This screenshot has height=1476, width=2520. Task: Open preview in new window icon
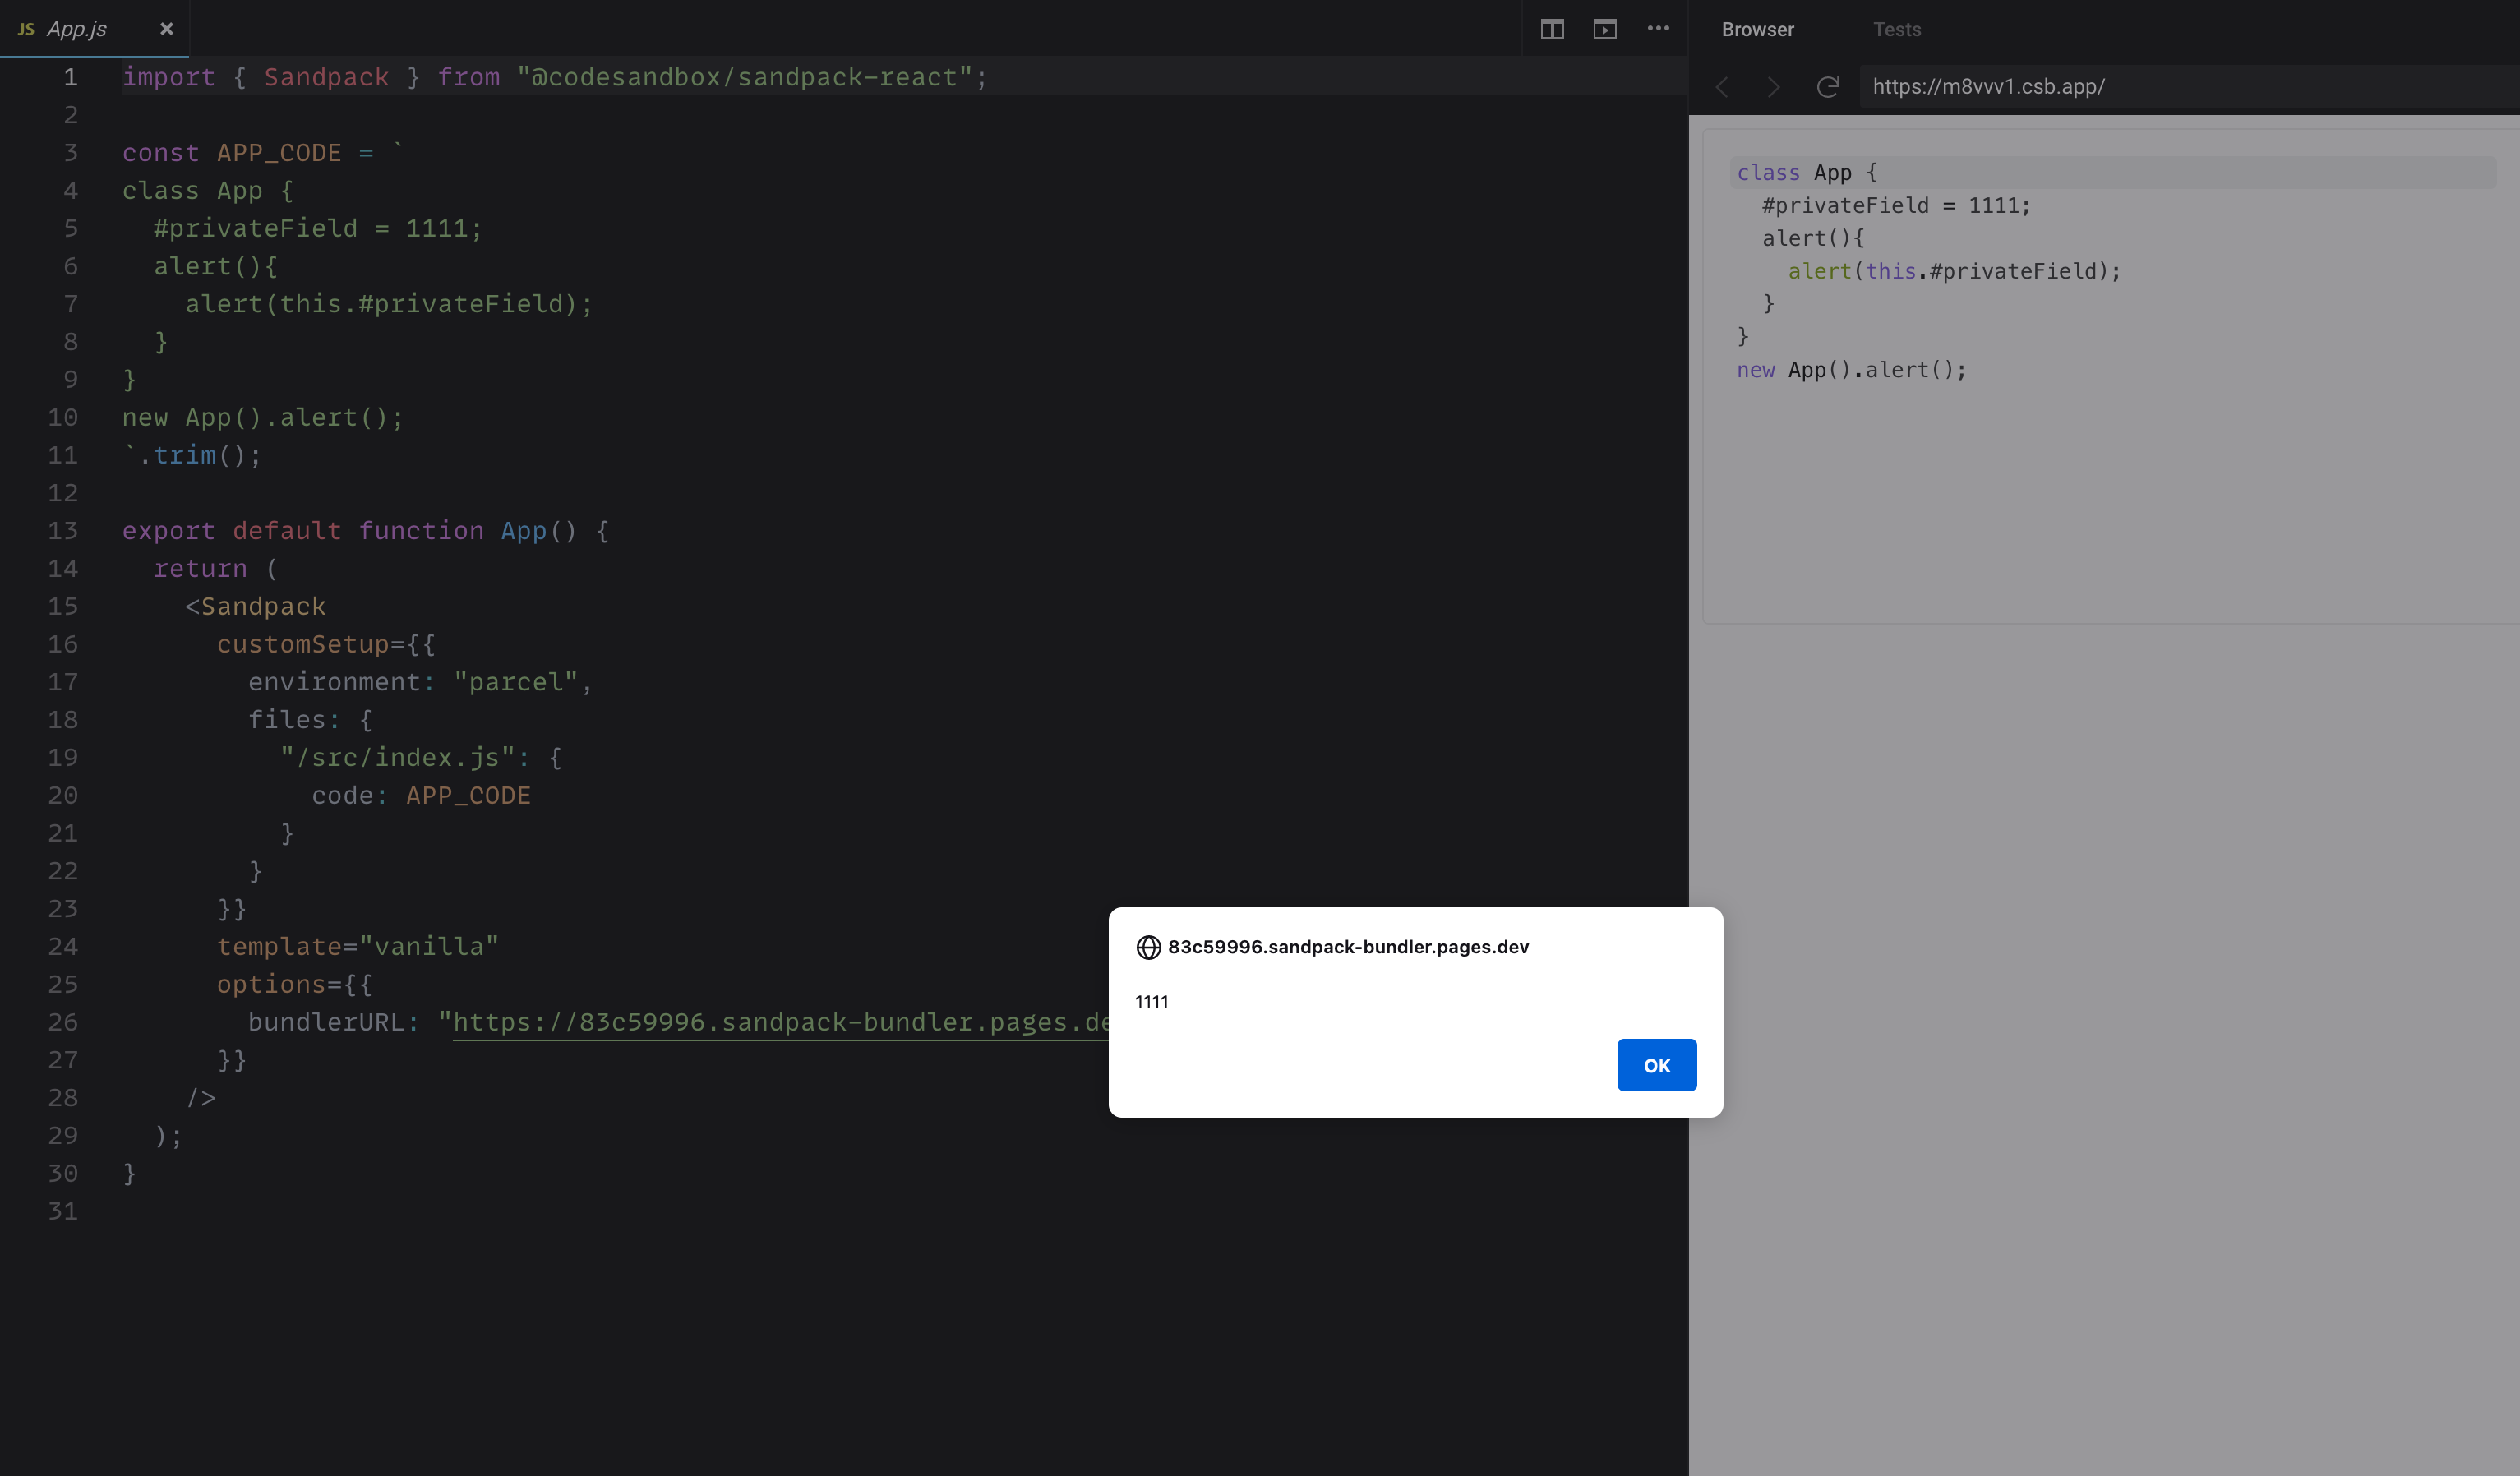click(x=1605, y=29)
